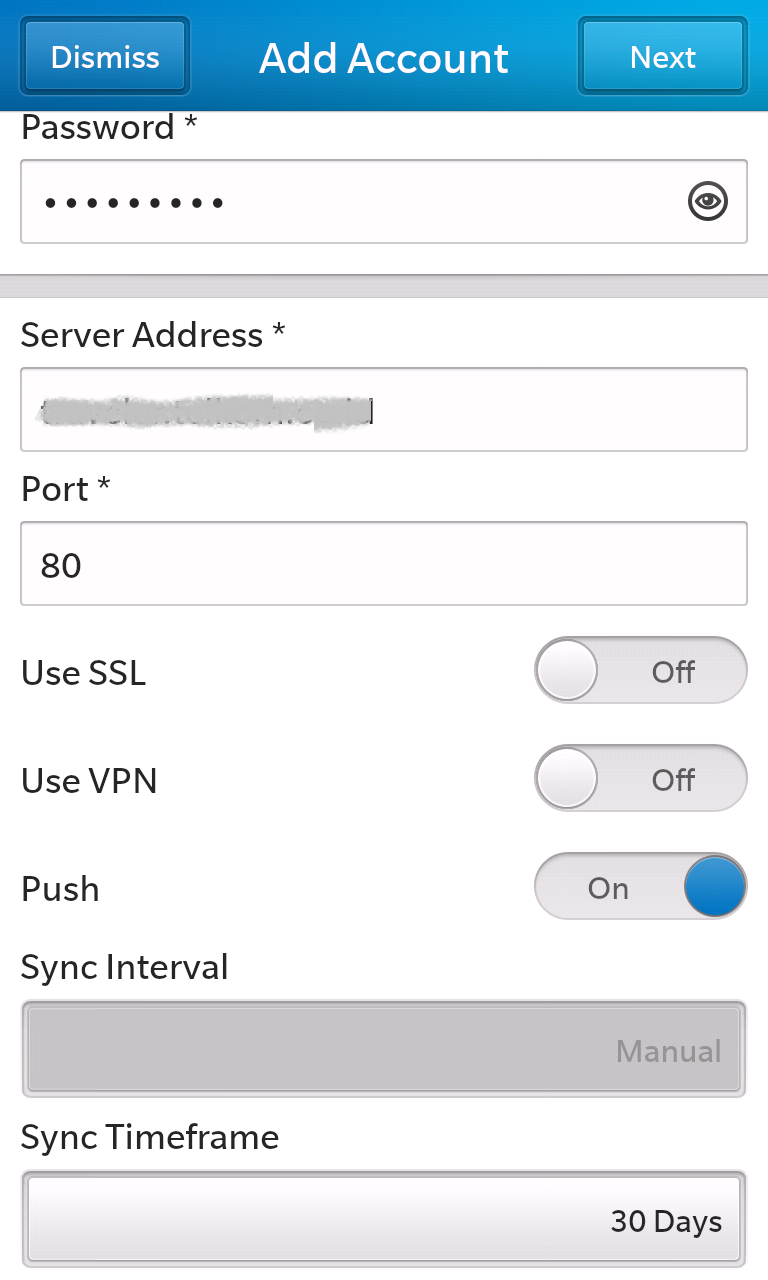Tap the Push label text
Image resolution: width=768 pixels, height=1280 pixels.
tap(60, 889)
